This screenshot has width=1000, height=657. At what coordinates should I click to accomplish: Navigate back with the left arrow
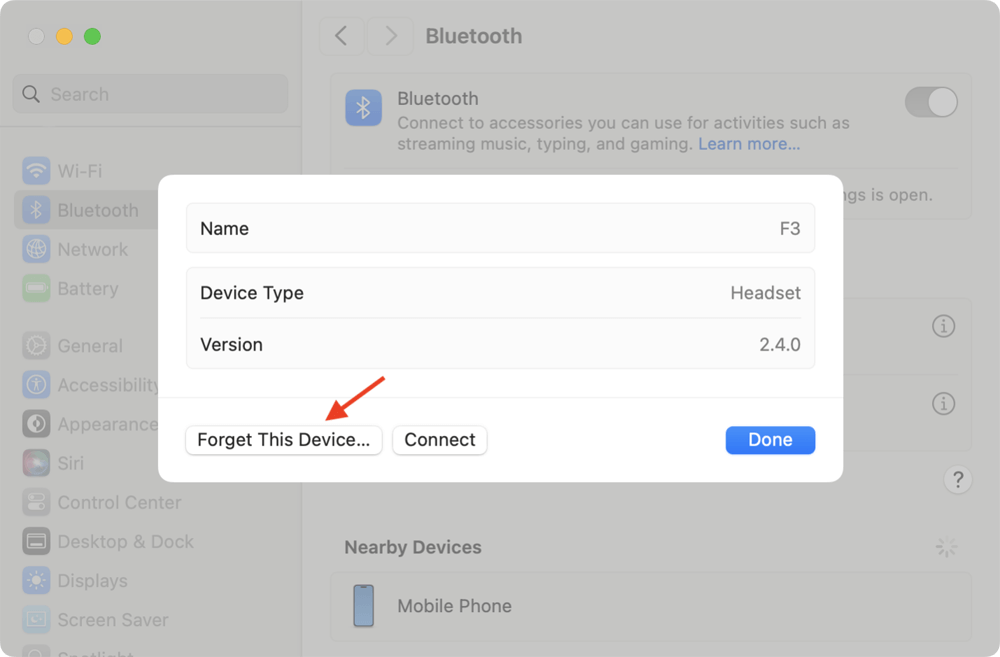click(342, 36)
